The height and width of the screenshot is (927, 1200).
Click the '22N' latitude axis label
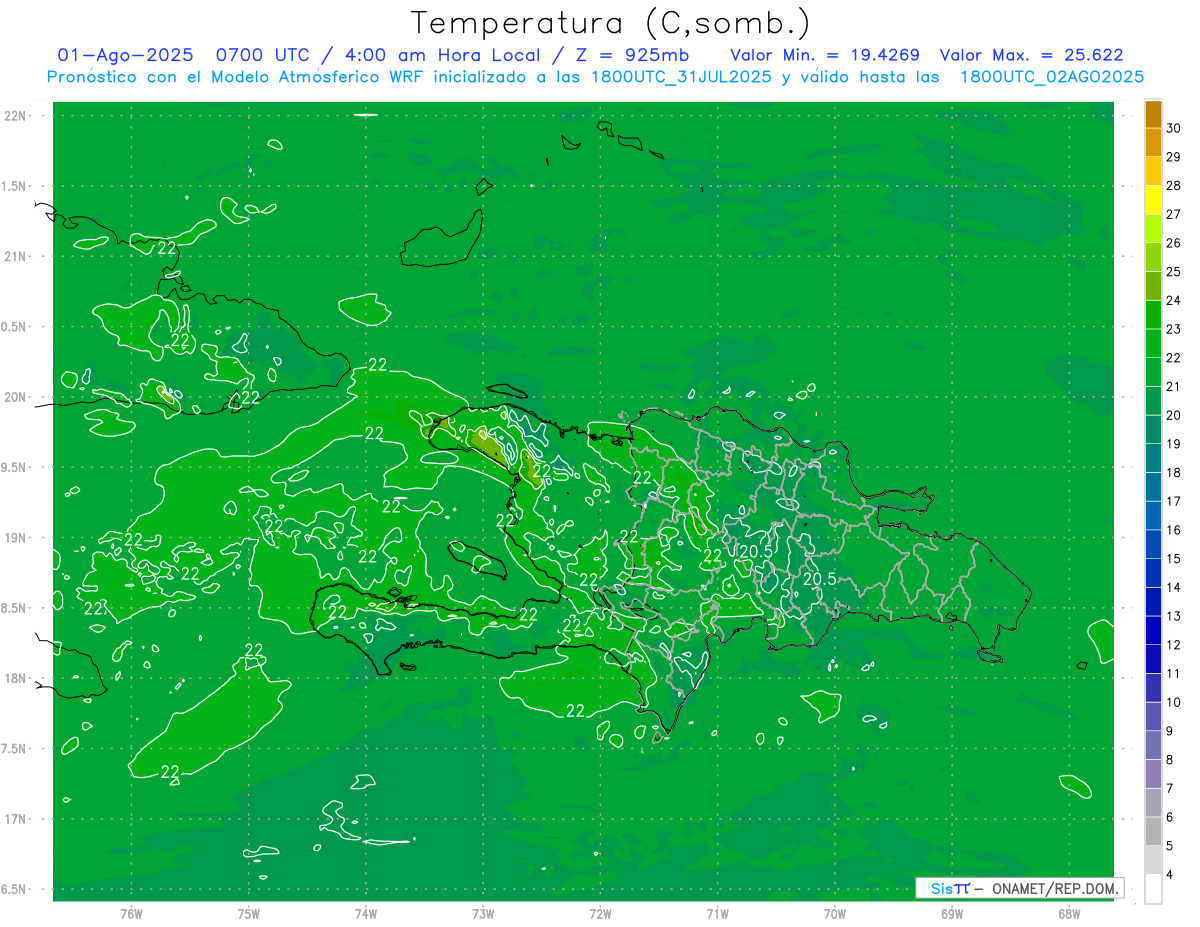15,116
